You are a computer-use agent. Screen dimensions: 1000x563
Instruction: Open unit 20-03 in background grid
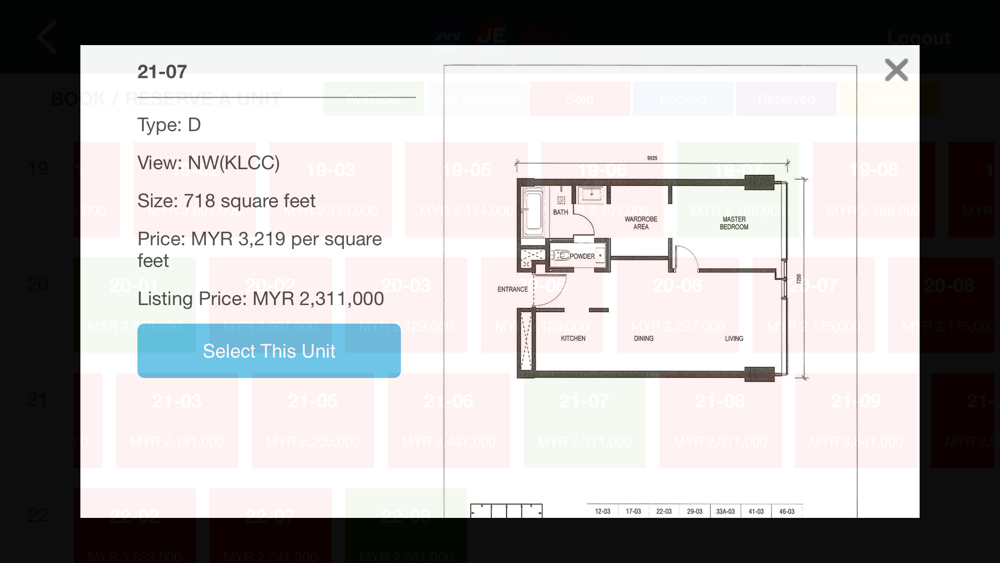(406, 305)
